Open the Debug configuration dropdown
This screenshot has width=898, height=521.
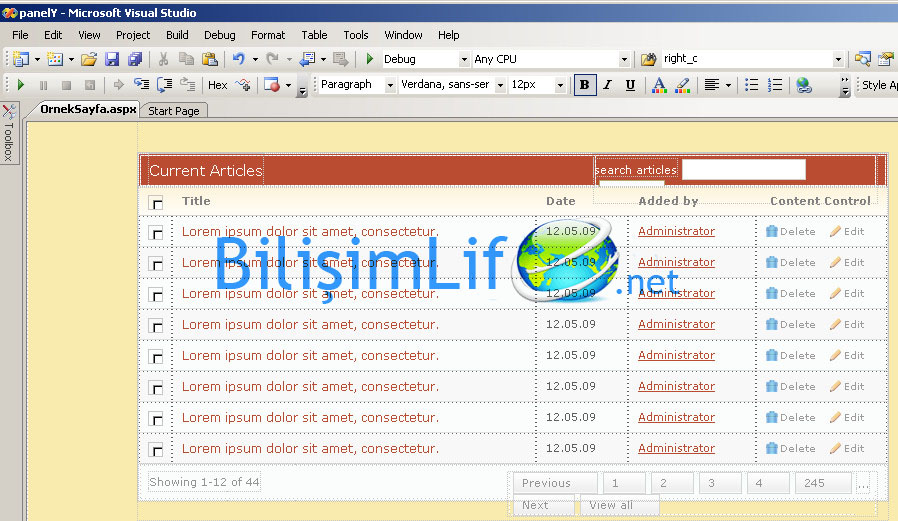click(x=464, y=59)
